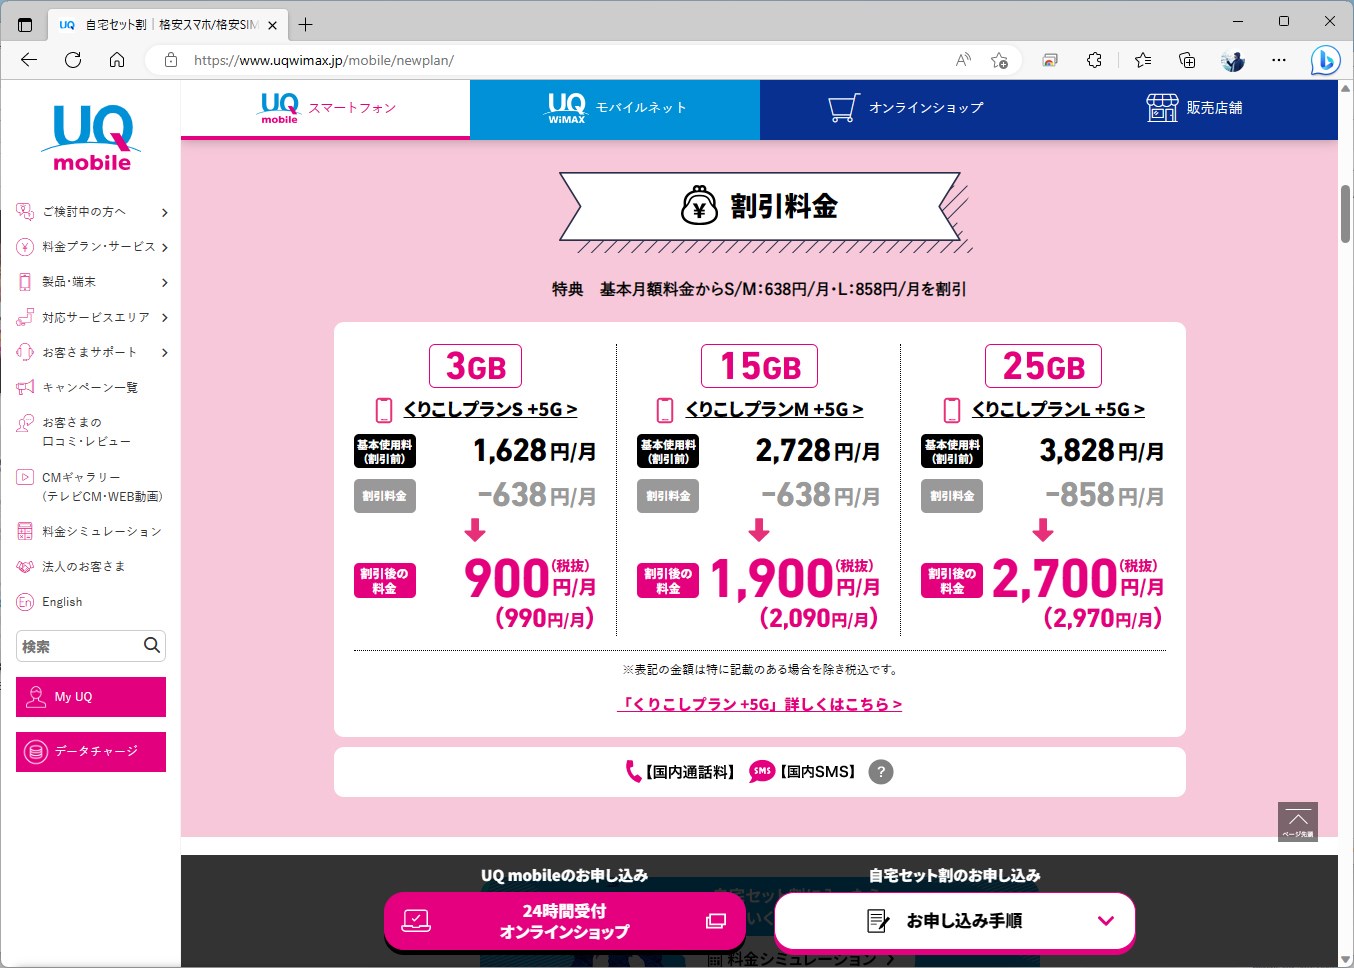Click the 24時間受付 オンラインショップ button
Screen dimensions: 1354x968
click(x=564, y=920)
